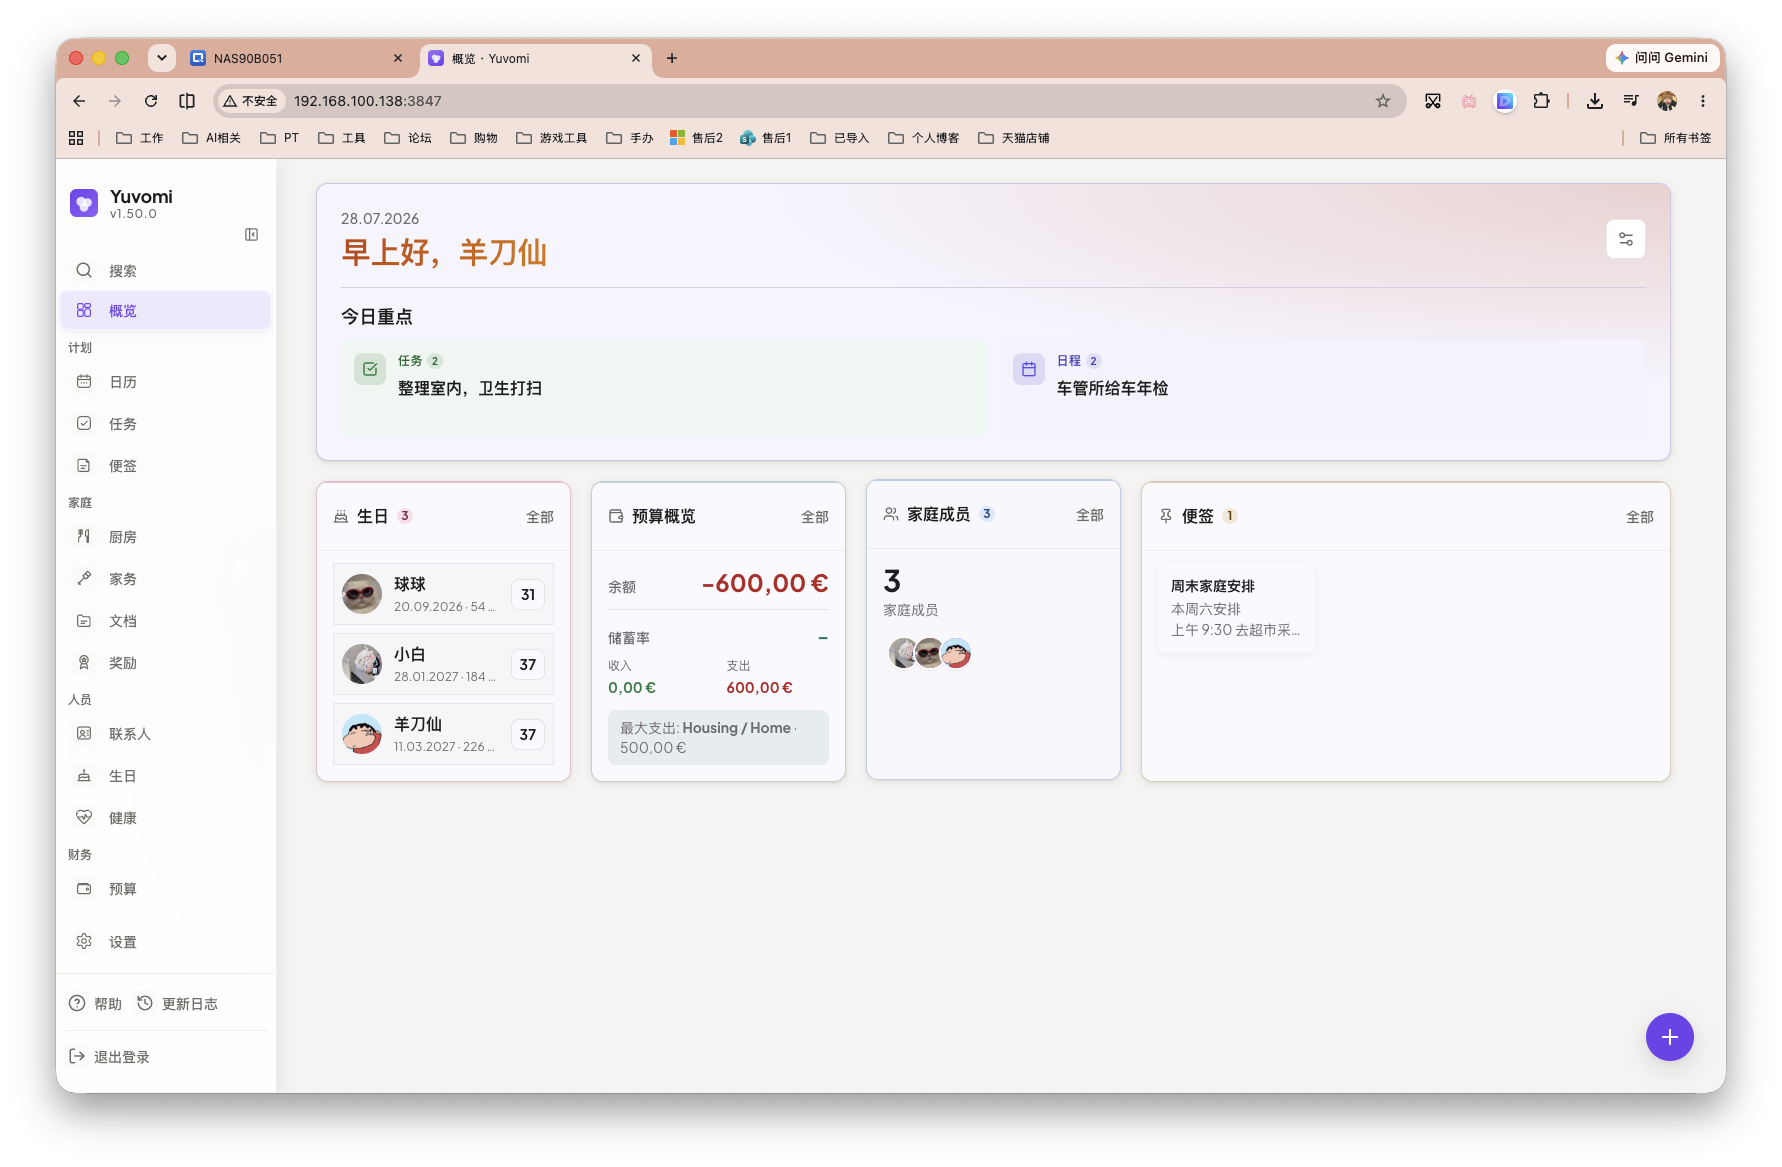Screen dimensions: 1782x1167
Task: Open the 日程 highlight card 车管所给车年检
Action: pos(1323,387)
